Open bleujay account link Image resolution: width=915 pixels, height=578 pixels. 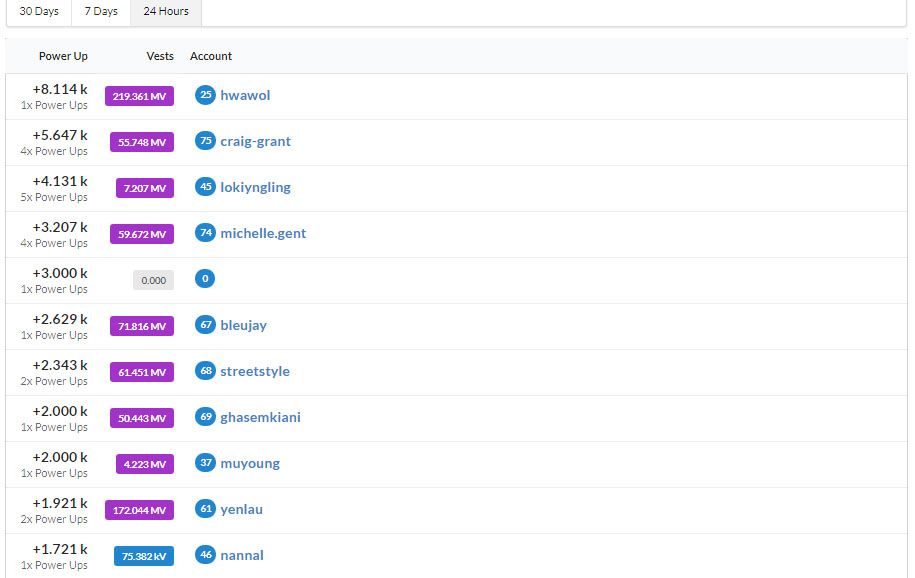tap(243, 325)
